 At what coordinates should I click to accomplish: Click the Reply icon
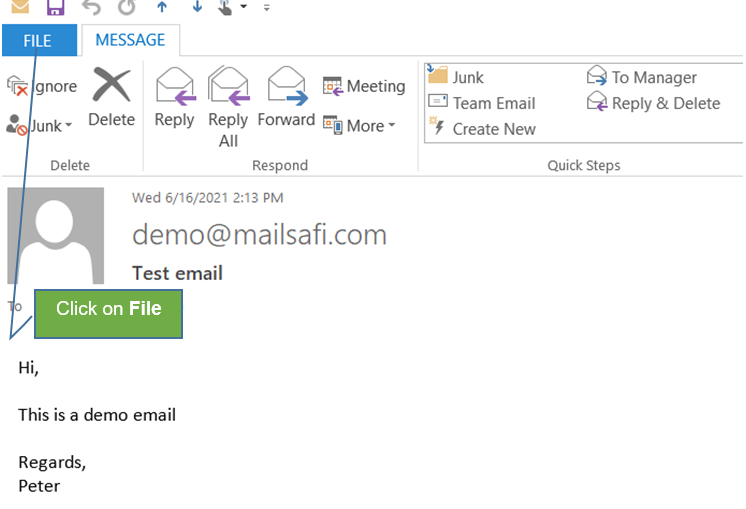pyautogui.click(x=174, y=98)
